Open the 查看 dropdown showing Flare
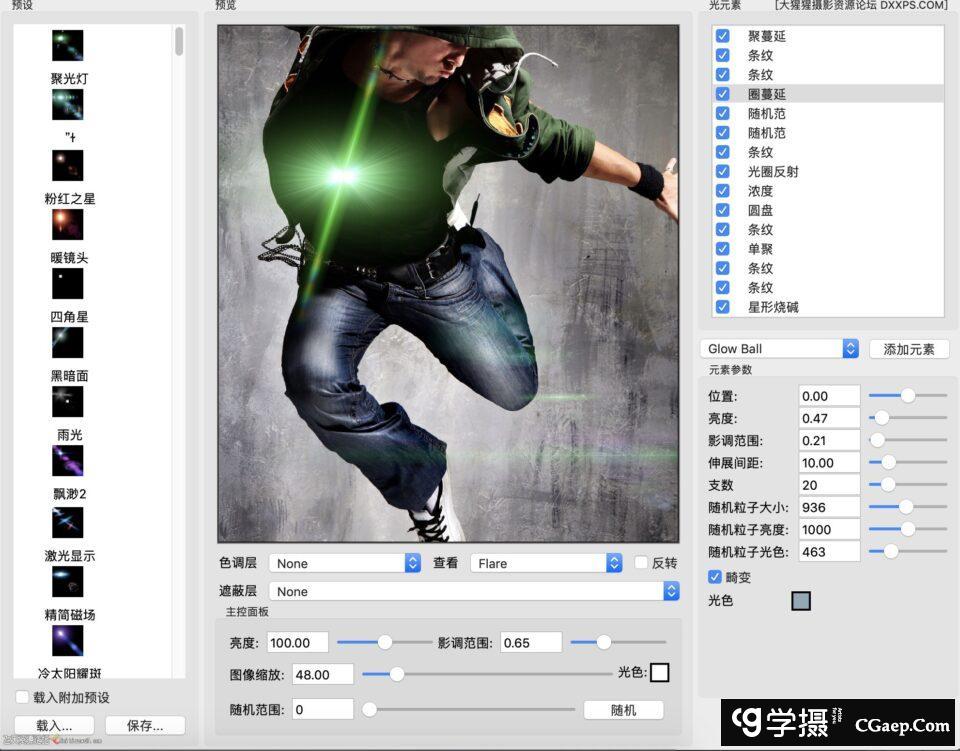960x751 pixels. (x=547, y=563)
